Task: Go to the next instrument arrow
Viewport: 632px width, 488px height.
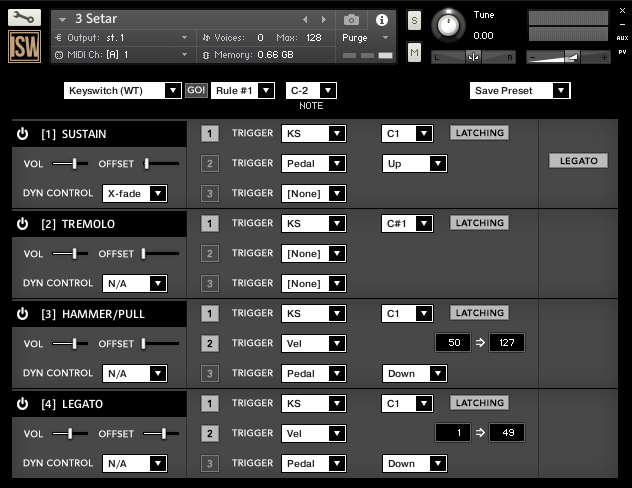Action: tap(323, 19)
